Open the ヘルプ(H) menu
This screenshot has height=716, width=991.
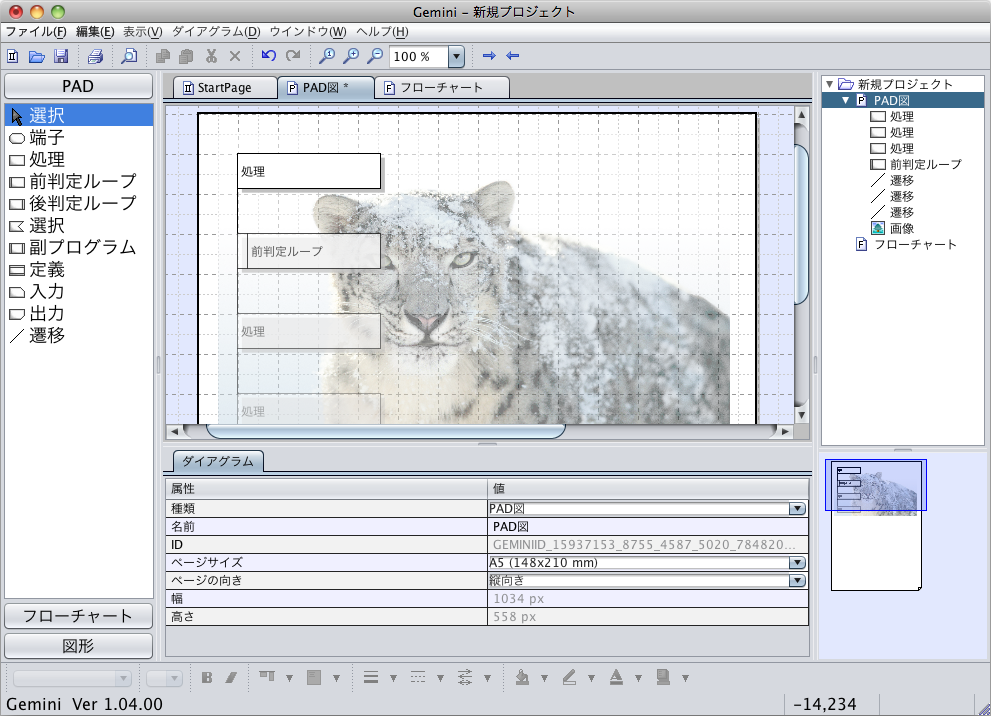[x=382, y=32]
